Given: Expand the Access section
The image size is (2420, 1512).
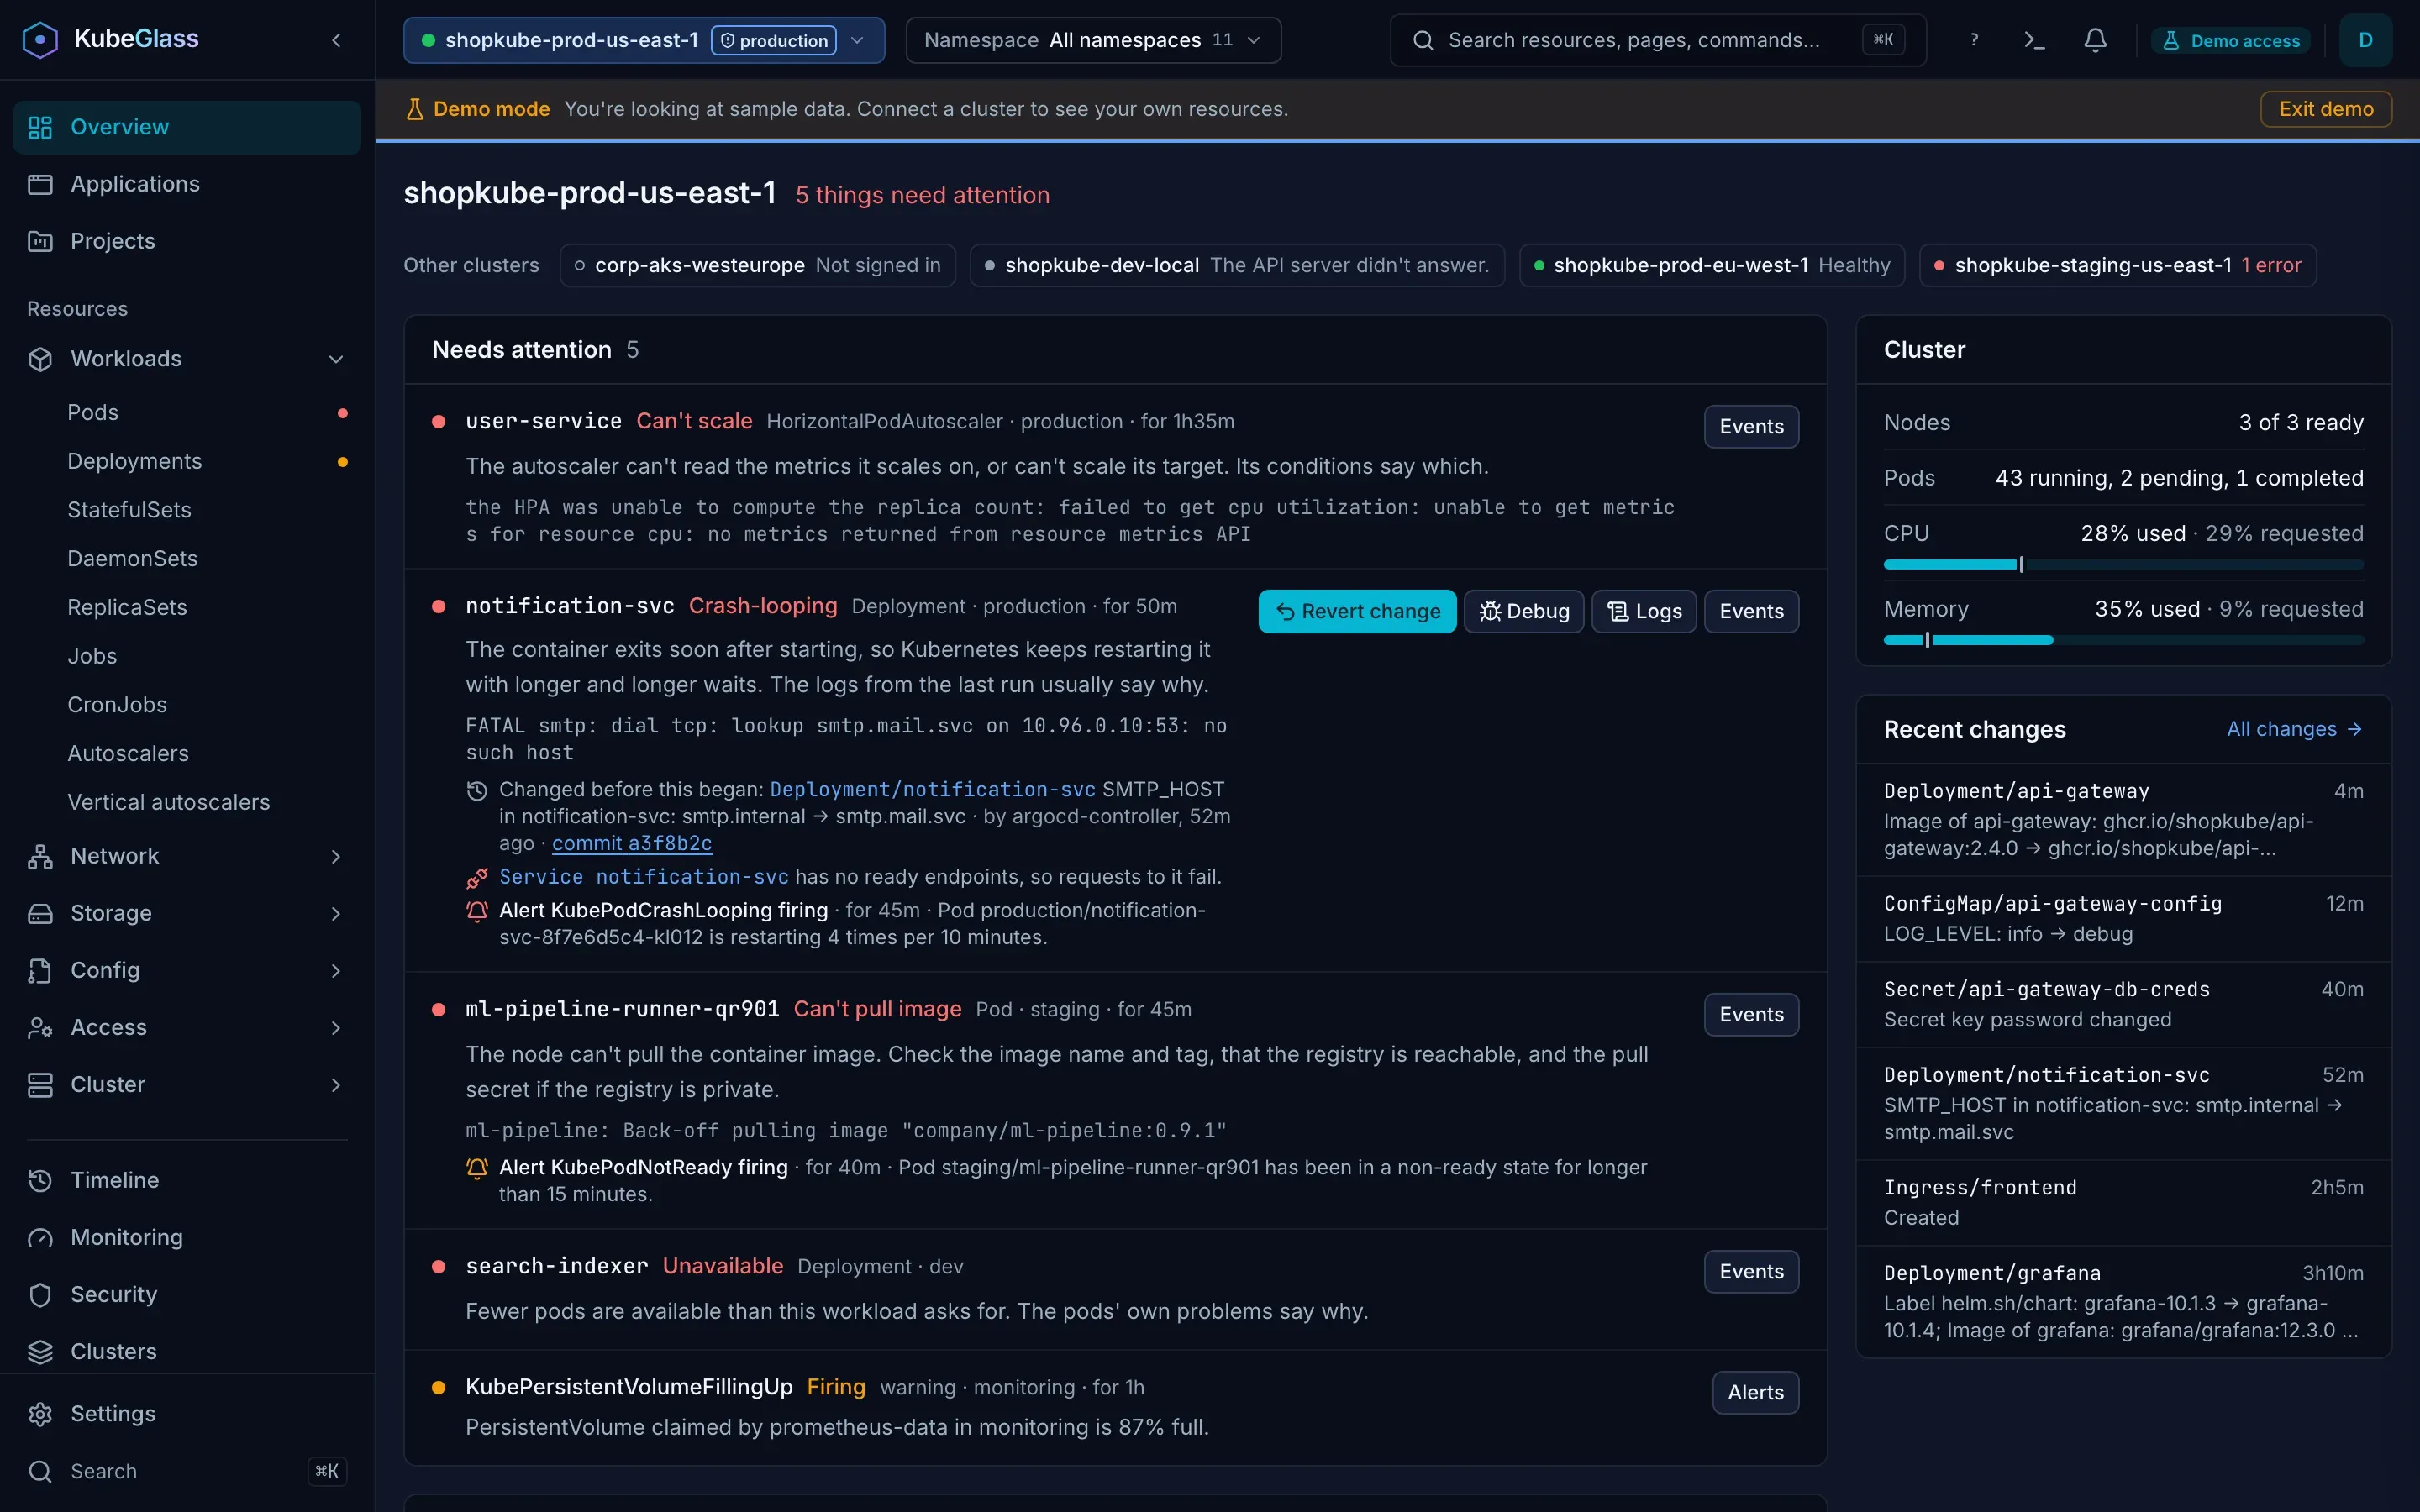Looking at the screenshot, I should 187,1027.
